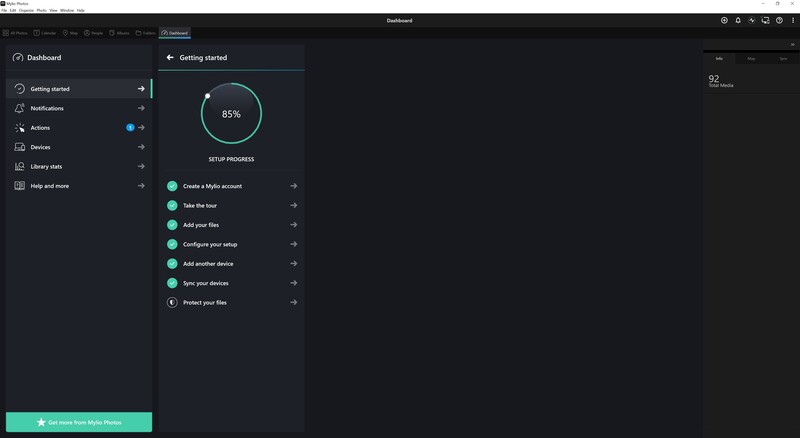Click the Getting started sidebar icon

pyautogui.click(x=19, y=89)
